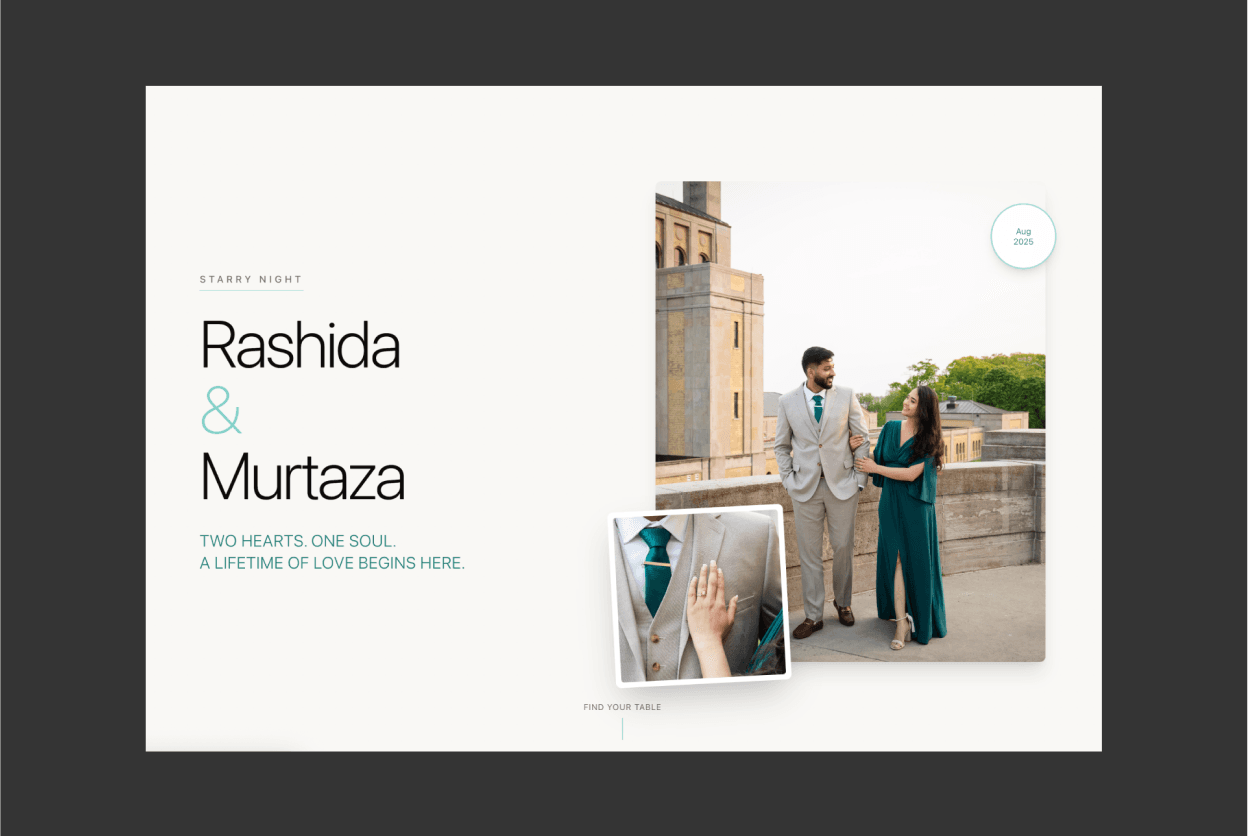Open the small inset photo thumbnail
Image resolution: width=1248 pixels, height=838 pixels.
(700, 596)
